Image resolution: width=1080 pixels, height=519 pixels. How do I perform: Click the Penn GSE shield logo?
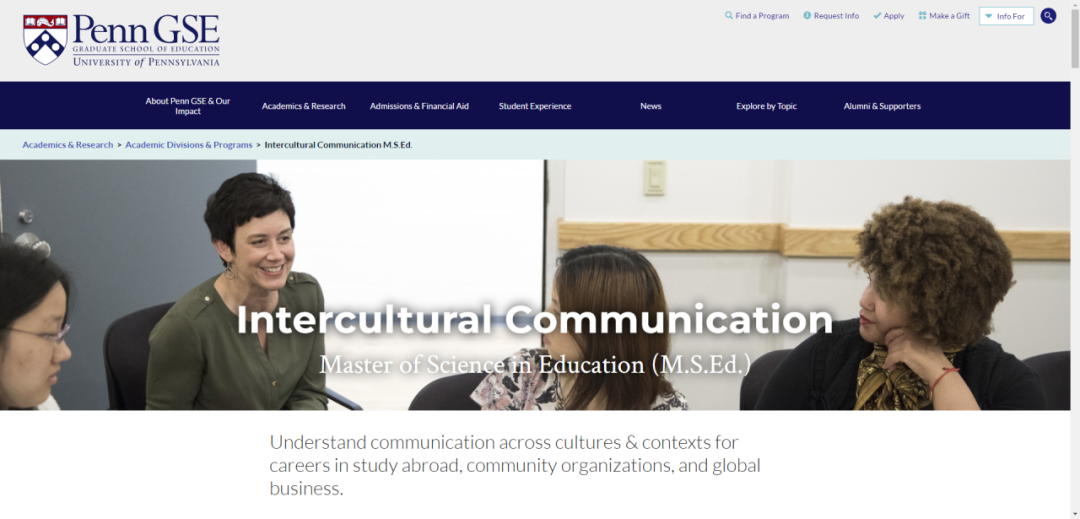[x=45, y=40]
